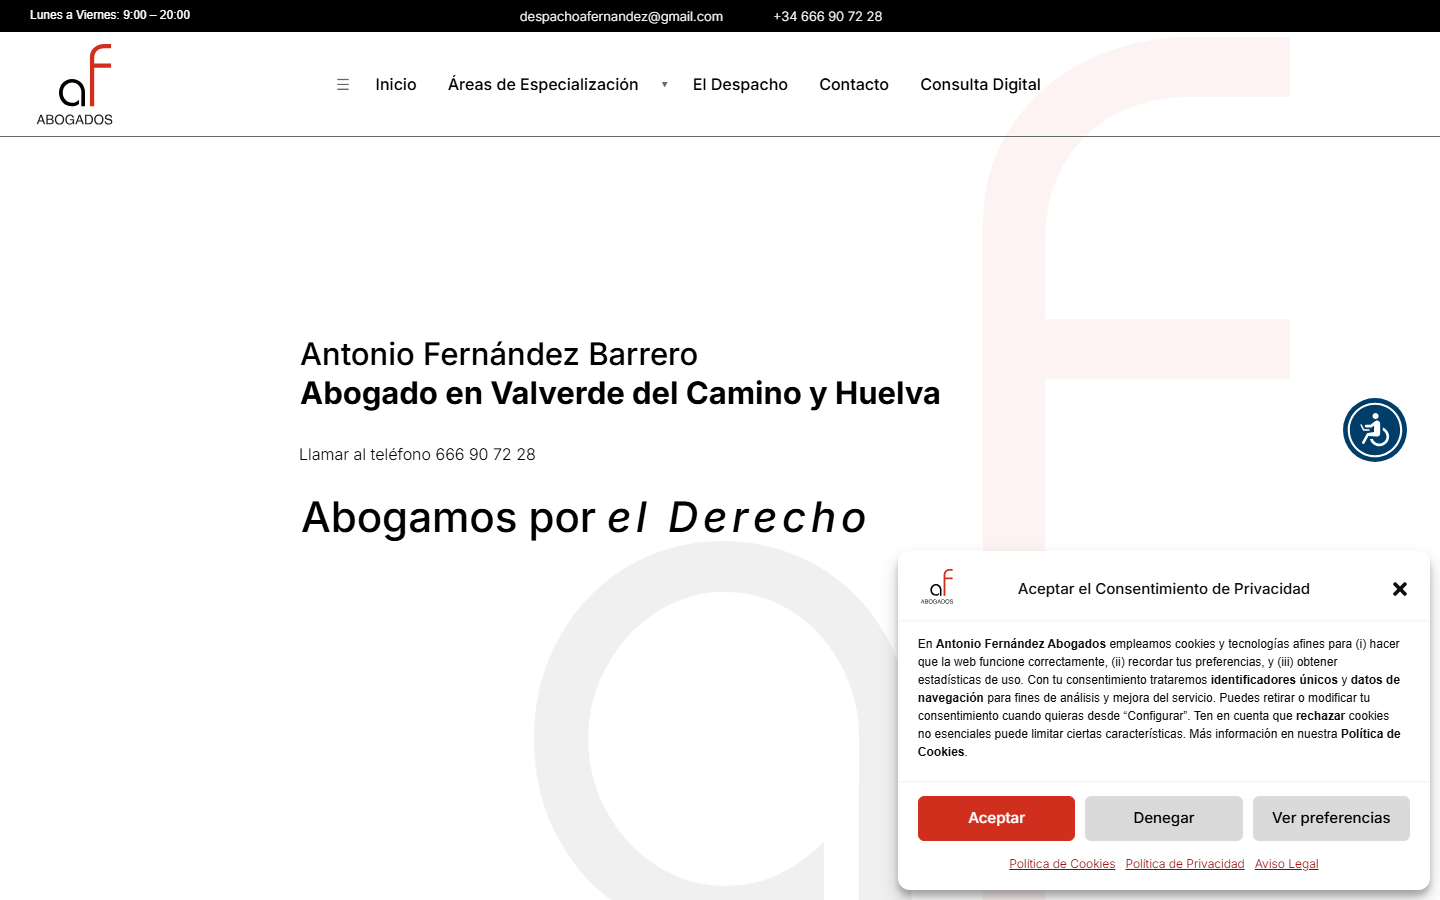Click the 'Lunes a Viernes: 9:00 – 20:00' text
This screenshot has height=900, width=1440.
point(110,15)
